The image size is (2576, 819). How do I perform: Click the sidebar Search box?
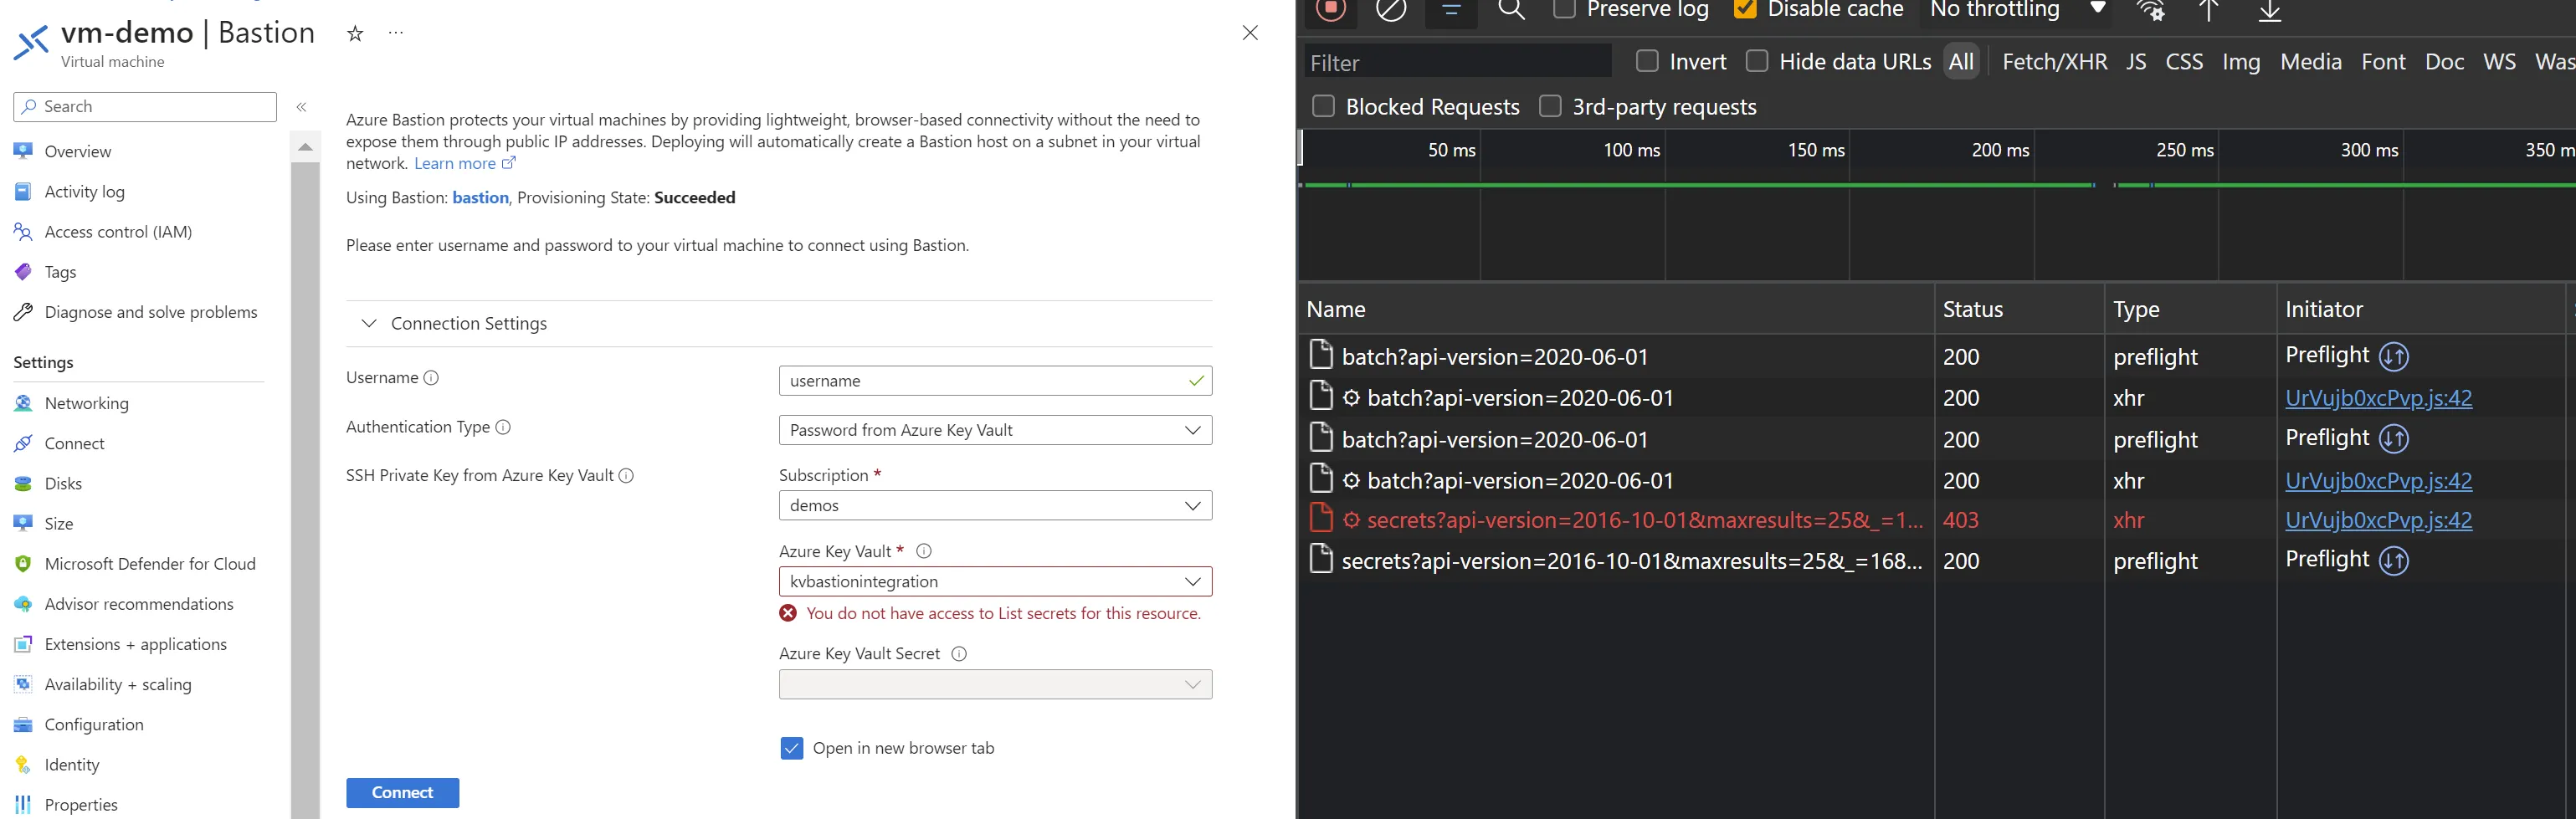(145, 106)
